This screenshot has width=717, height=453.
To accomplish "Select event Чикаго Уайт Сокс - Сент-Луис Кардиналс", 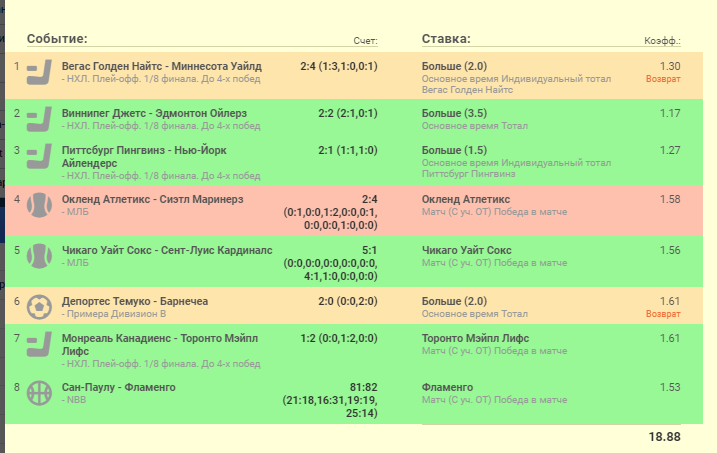I will pos(167,250).
